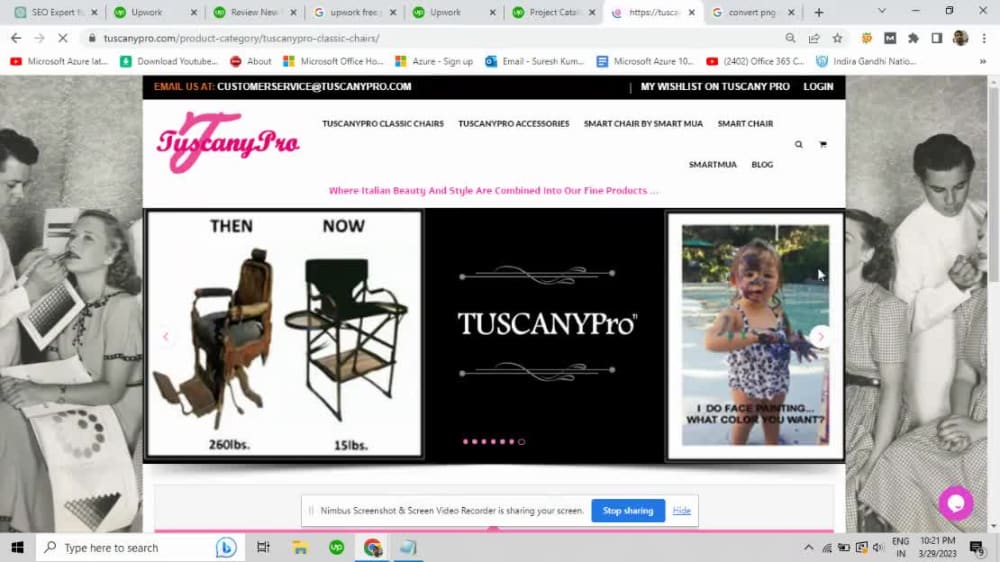Open the shopping cart icon
The image size is (1000, 562).
point(823,144)
